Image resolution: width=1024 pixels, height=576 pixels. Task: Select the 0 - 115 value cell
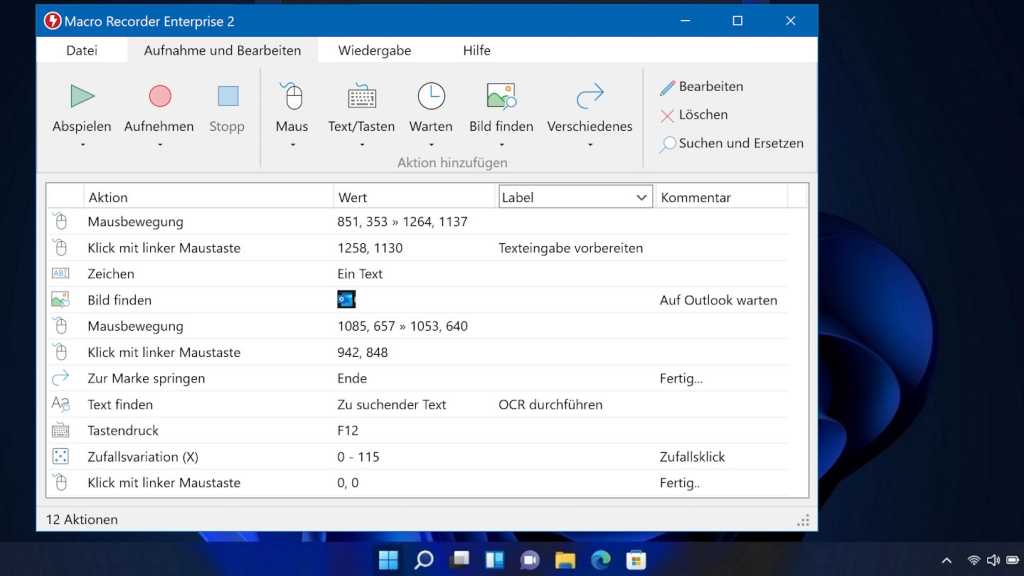click(x=358, y=456)
